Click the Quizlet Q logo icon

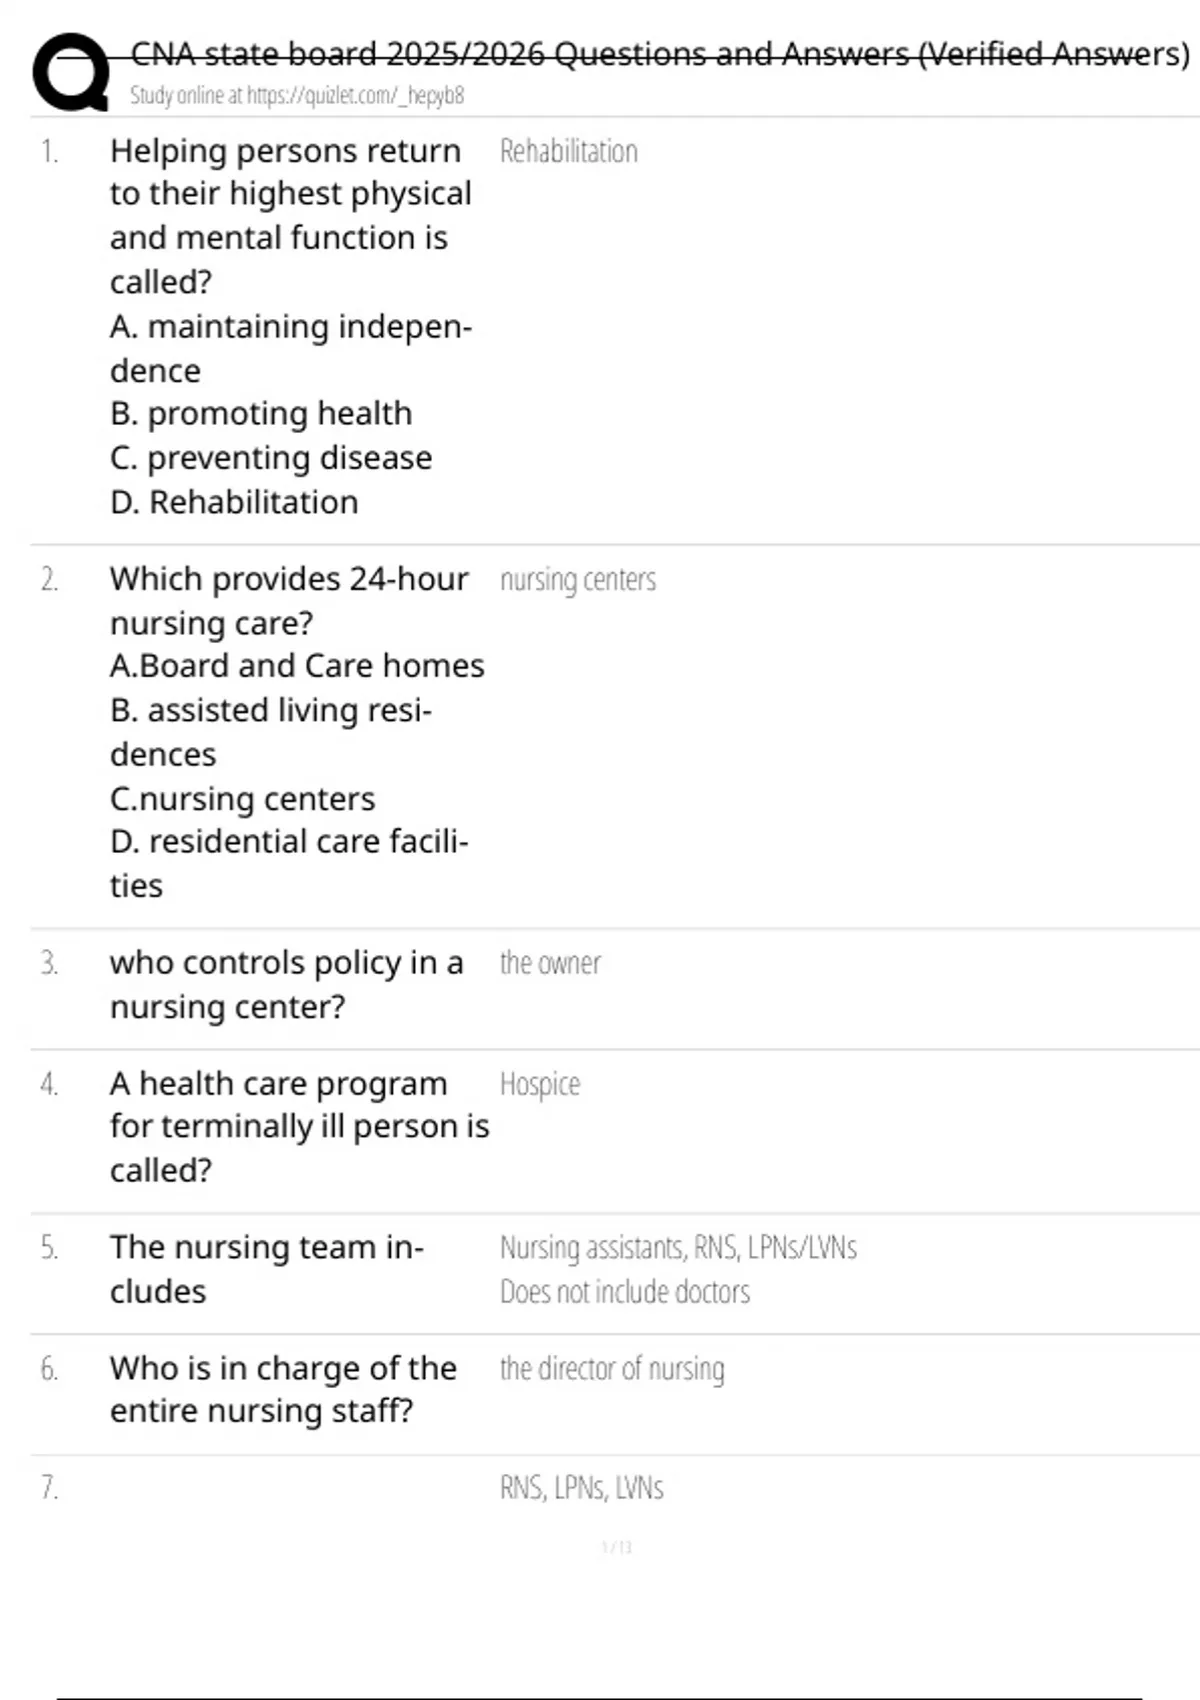[x=71, y=72]
